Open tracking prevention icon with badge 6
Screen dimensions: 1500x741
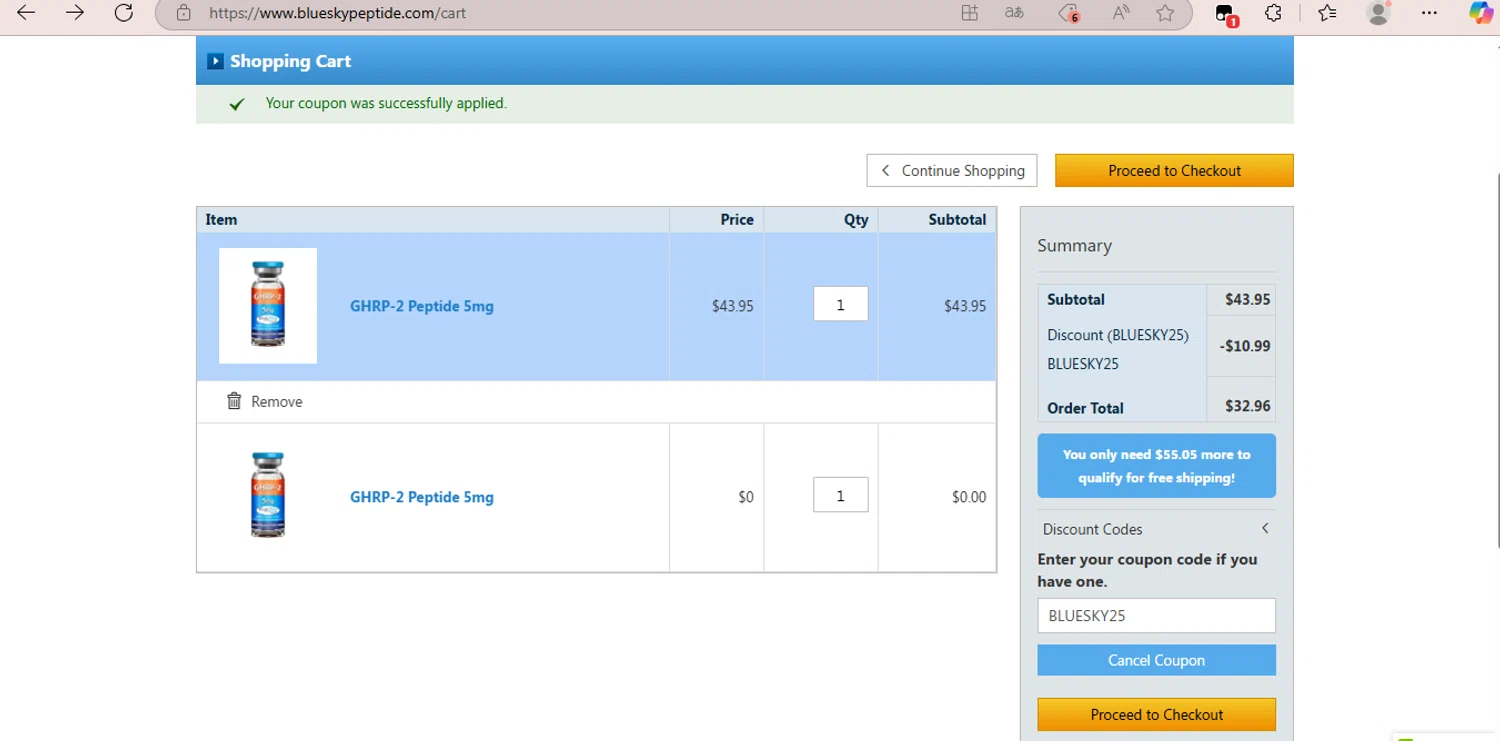click(x=1069, y=13)
